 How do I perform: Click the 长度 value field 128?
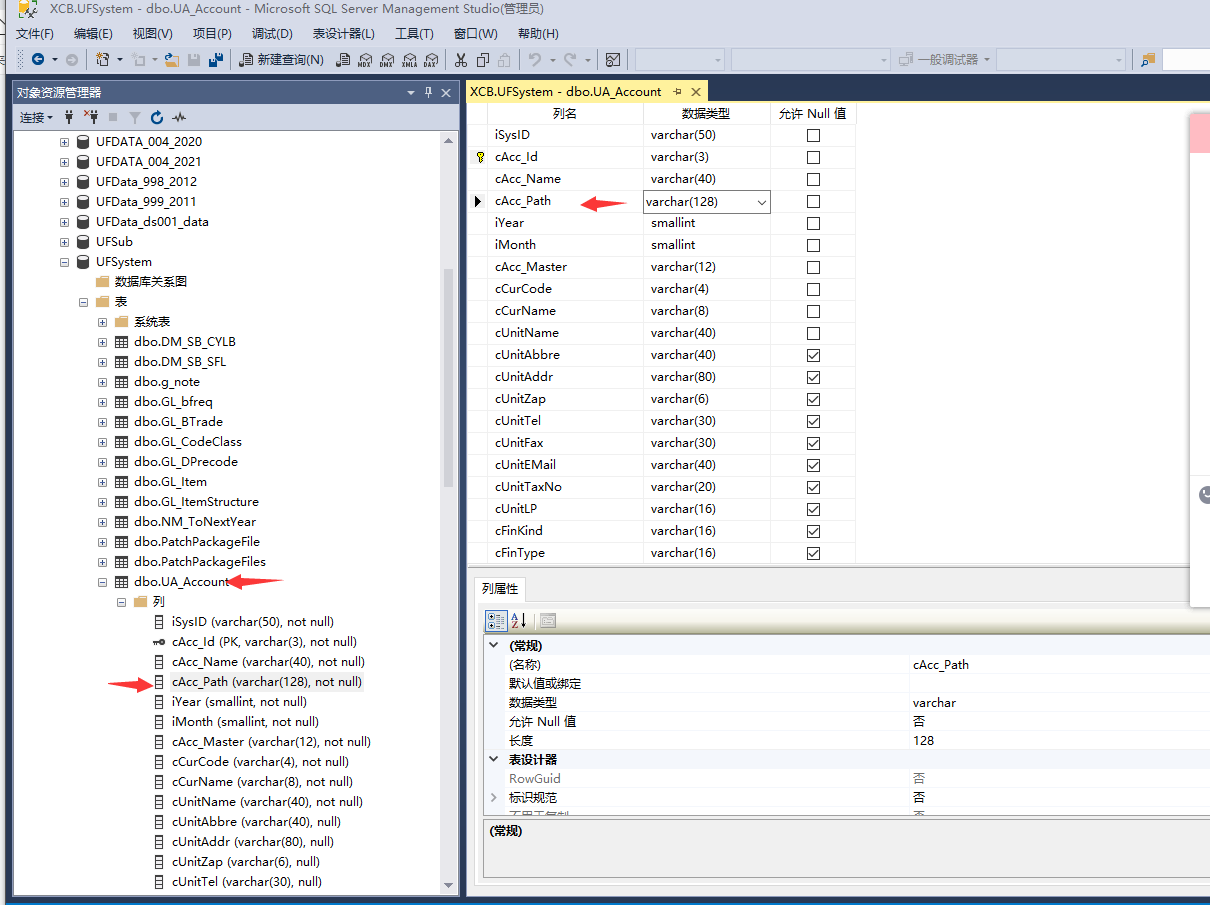tap(1059, 741)
